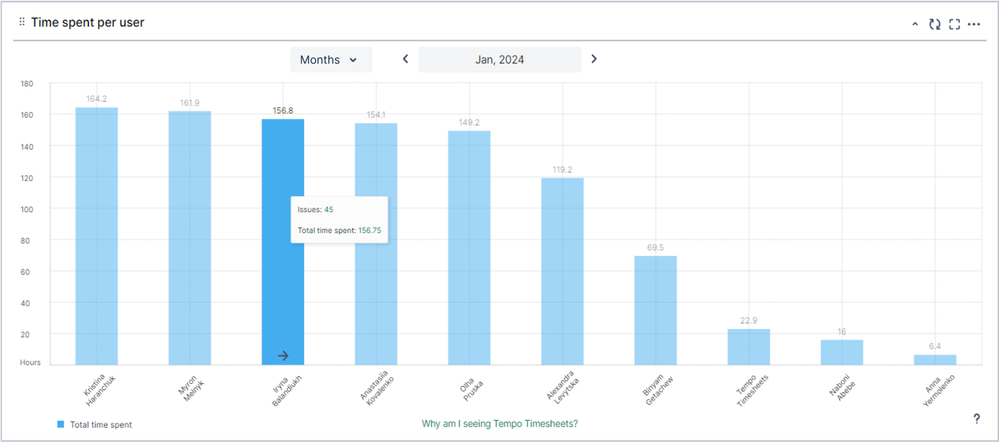Click the question mark help icon
This screenshot has width=999, height=442.
977,418
